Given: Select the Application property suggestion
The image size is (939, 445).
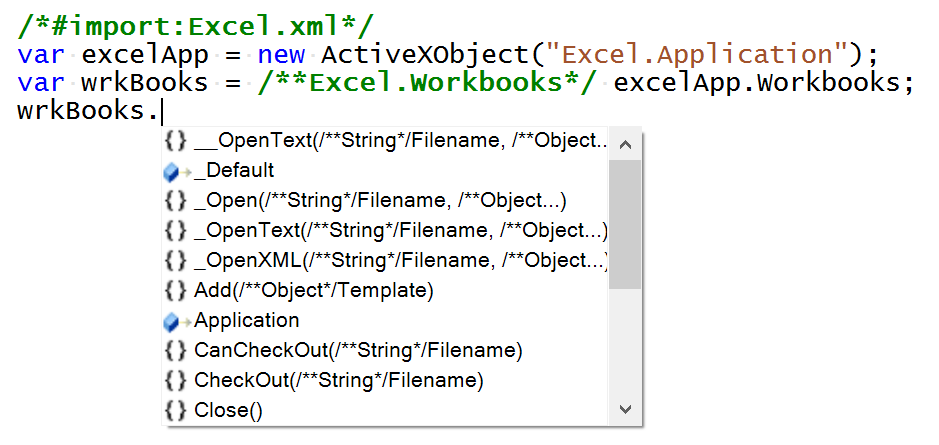Looking at the screenshot, I should point(247,321).
